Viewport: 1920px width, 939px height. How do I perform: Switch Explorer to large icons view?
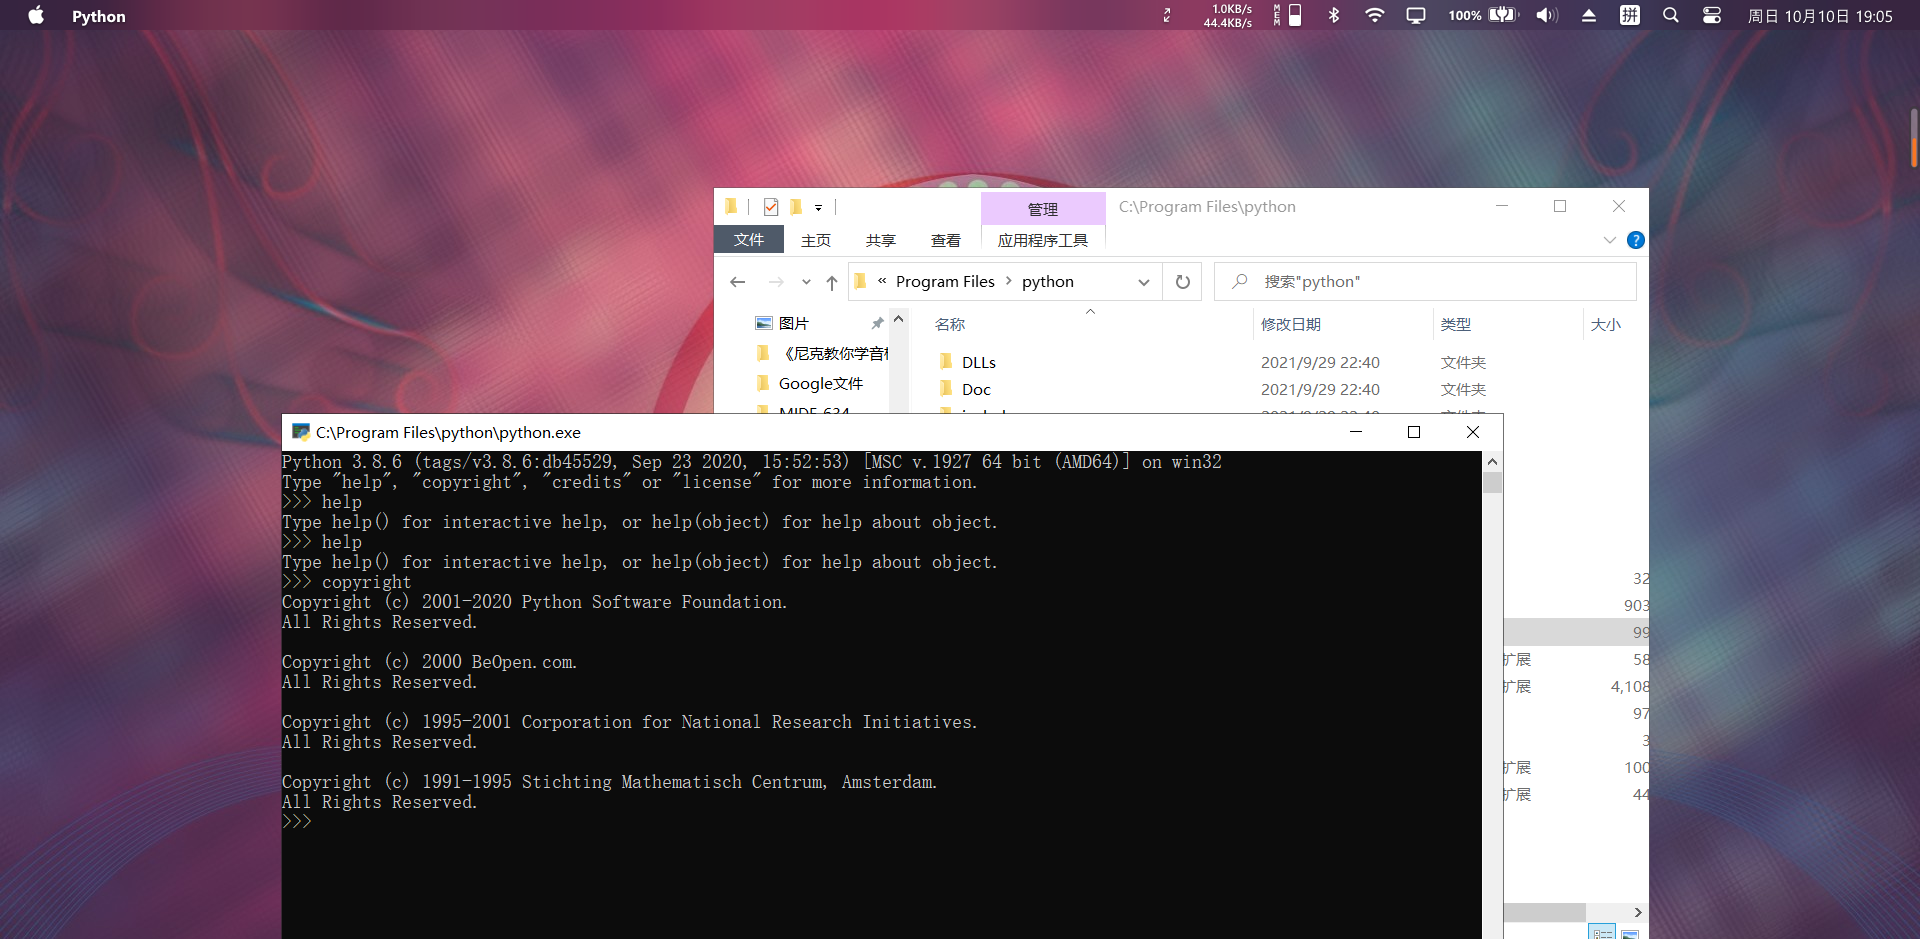click(1630, 932)
